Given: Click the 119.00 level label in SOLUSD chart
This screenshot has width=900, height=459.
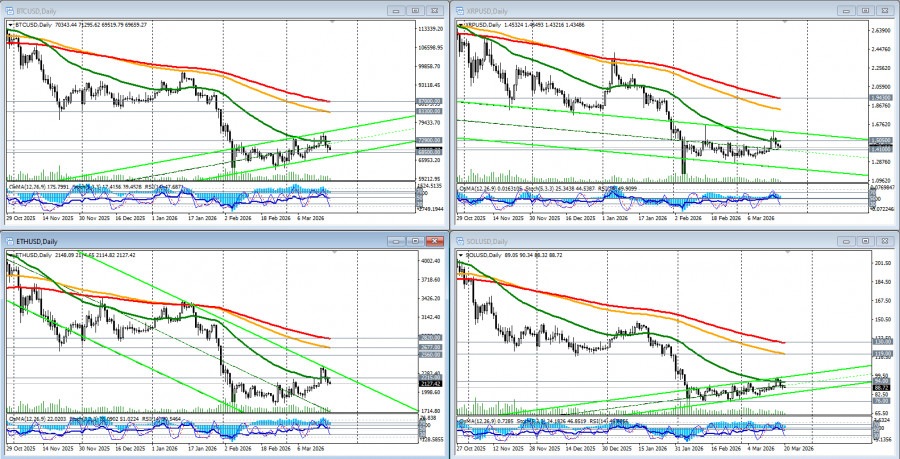Looking at the screenshot, I should coord(881,353).
